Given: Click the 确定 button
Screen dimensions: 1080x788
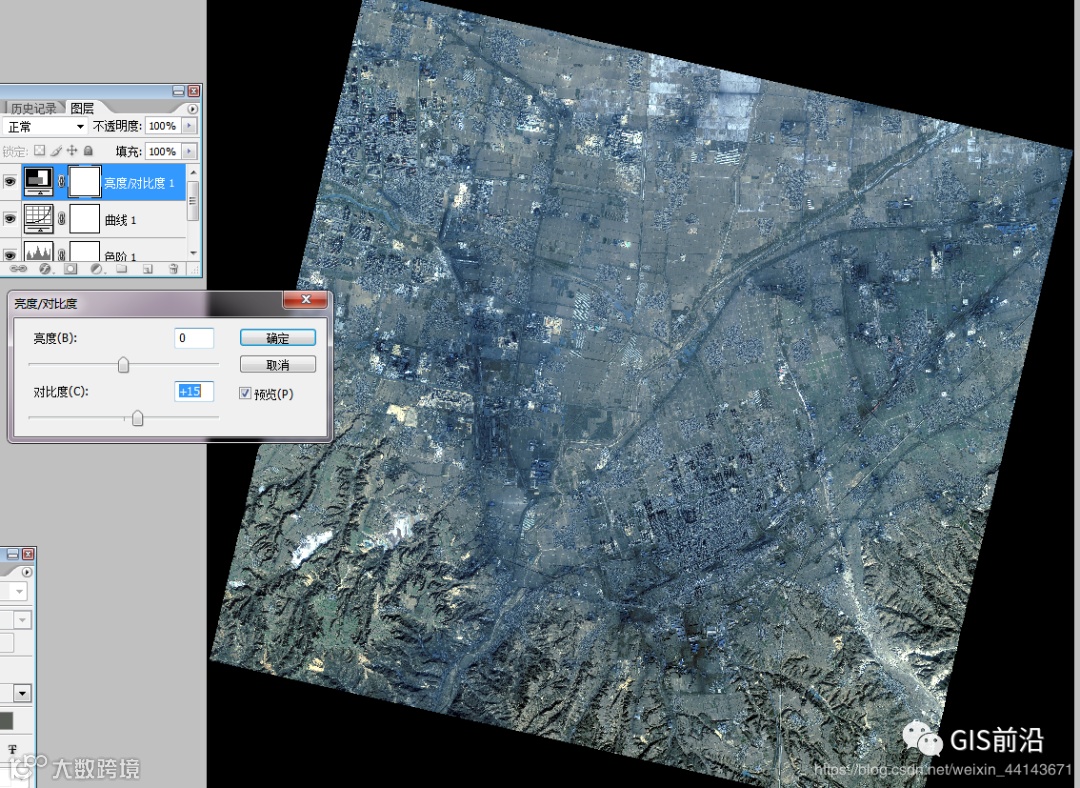Looking at the screenshot, I should point(278,338).
